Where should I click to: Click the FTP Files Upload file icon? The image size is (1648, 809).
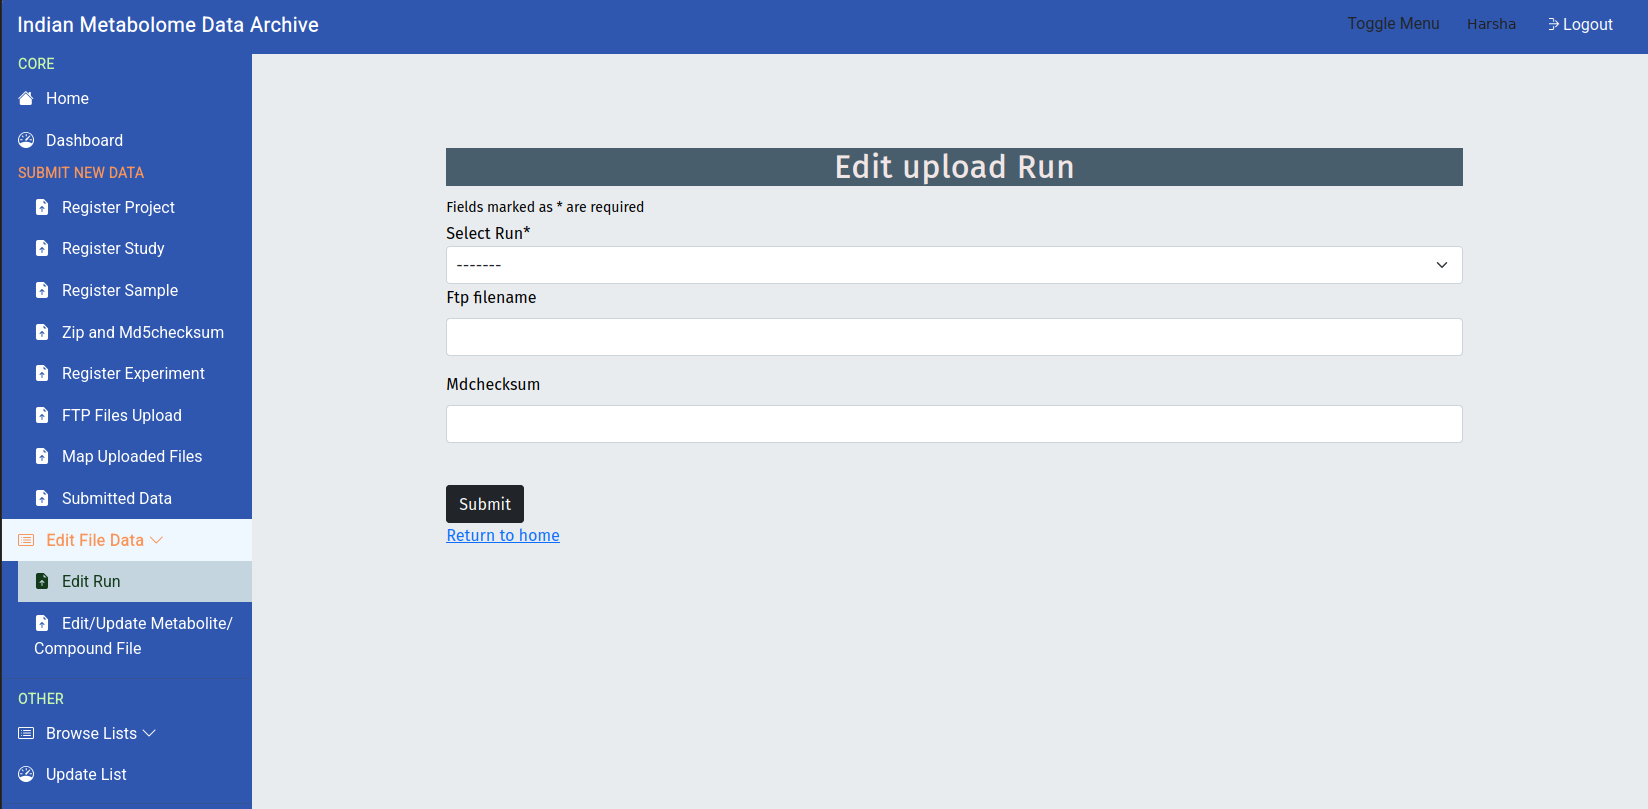42,415
